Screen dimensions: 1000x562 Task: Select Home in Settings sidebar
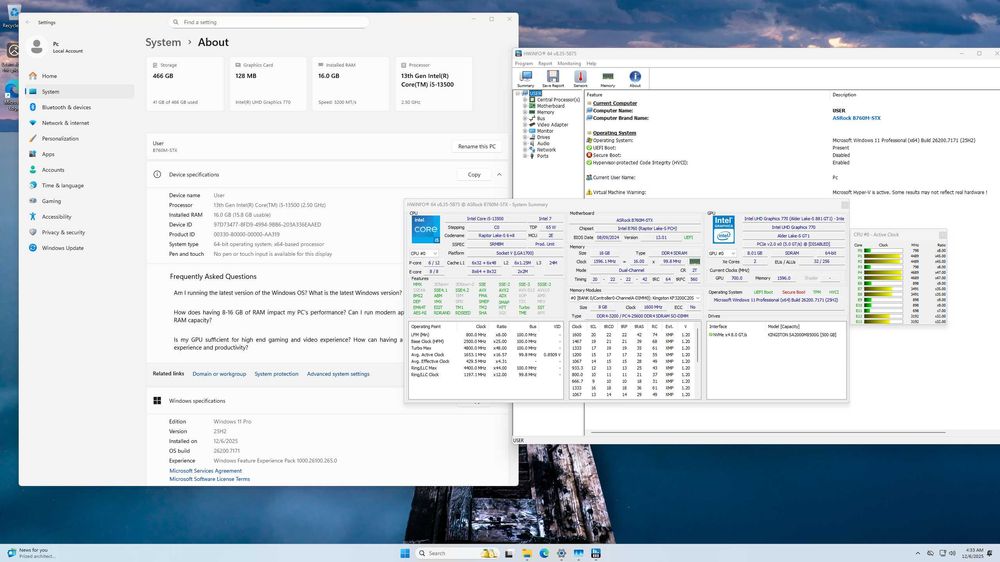coord(79,76)
